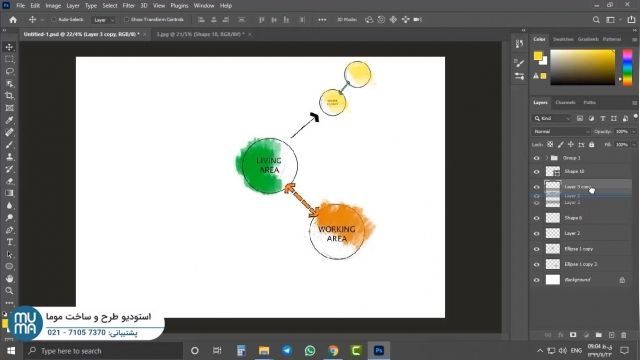Hide the Background layer
Screen dimensions: 640x360
536,280
